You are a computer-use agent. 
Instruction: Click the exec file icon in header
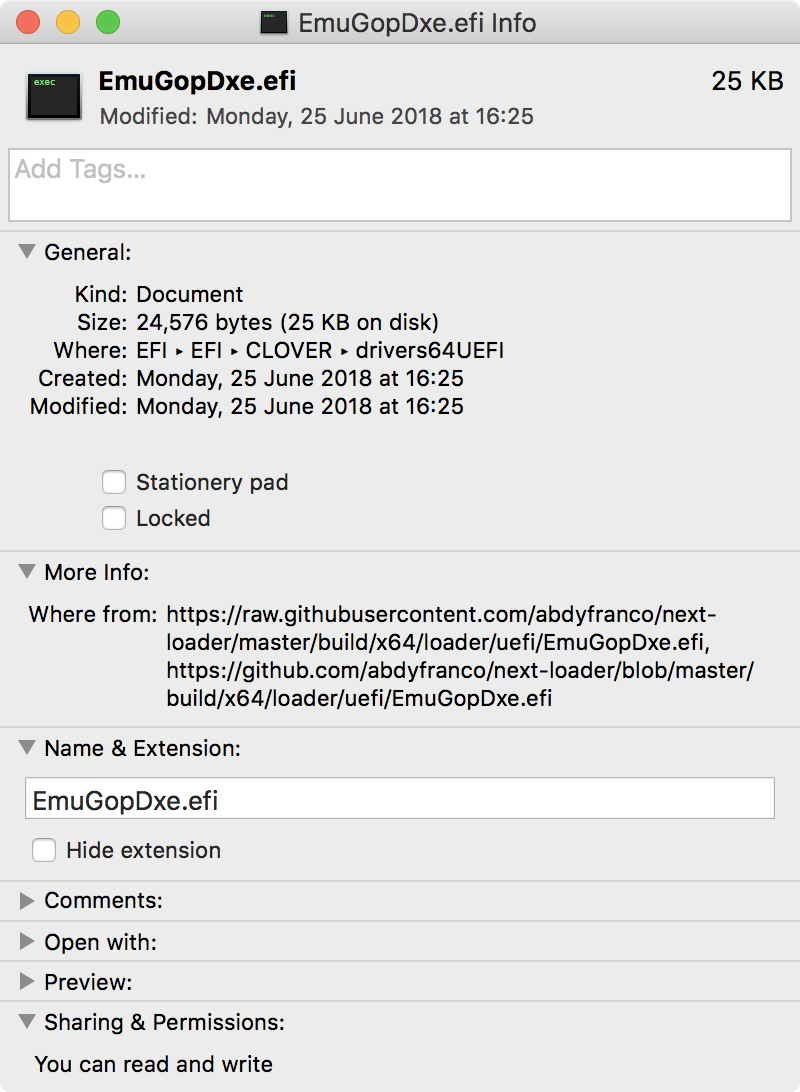(x=53, y=96)
